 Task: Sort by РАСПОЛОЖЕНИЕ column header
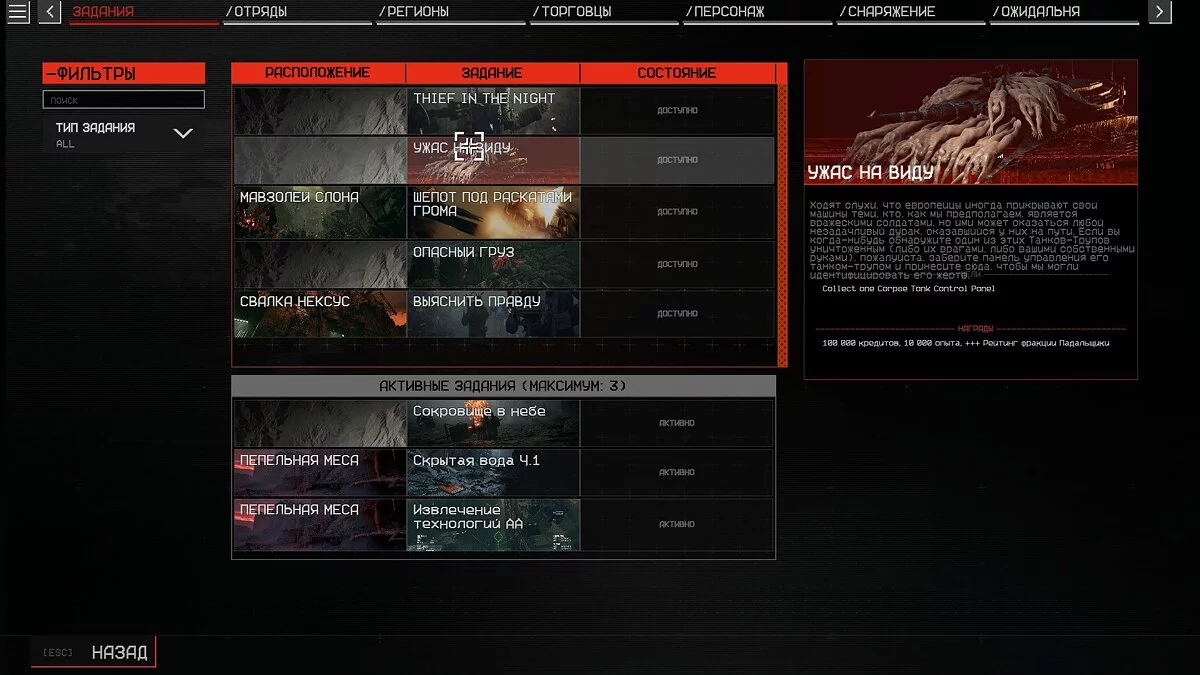coord(318,73)
